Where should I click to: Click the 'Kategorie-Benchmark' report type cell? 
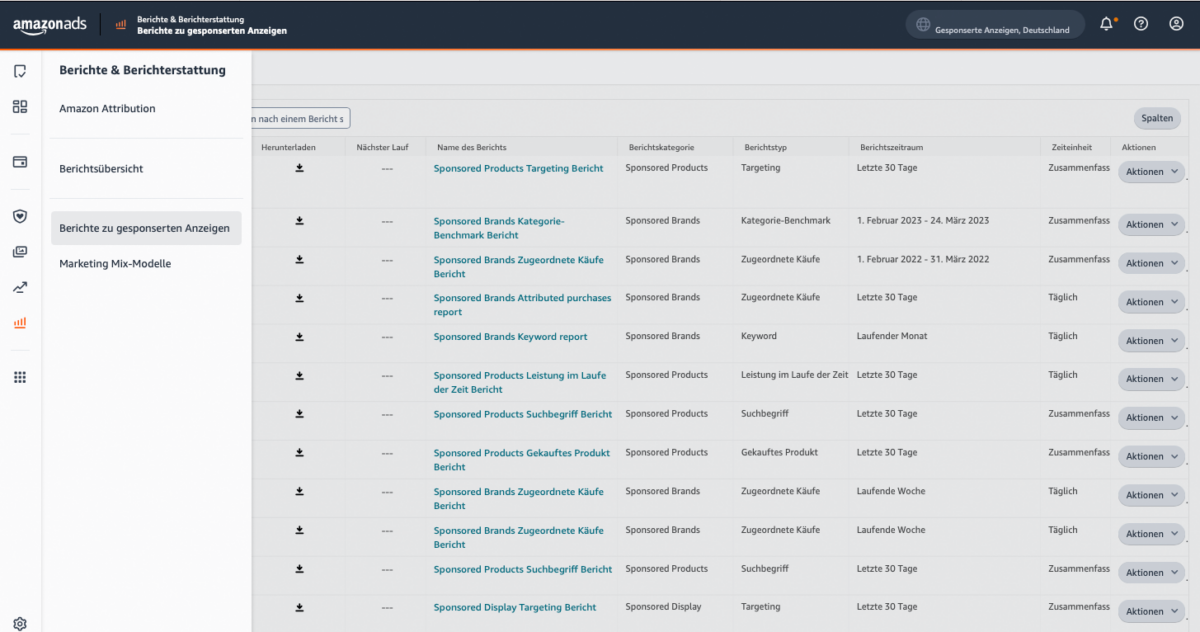coord(786,221)
